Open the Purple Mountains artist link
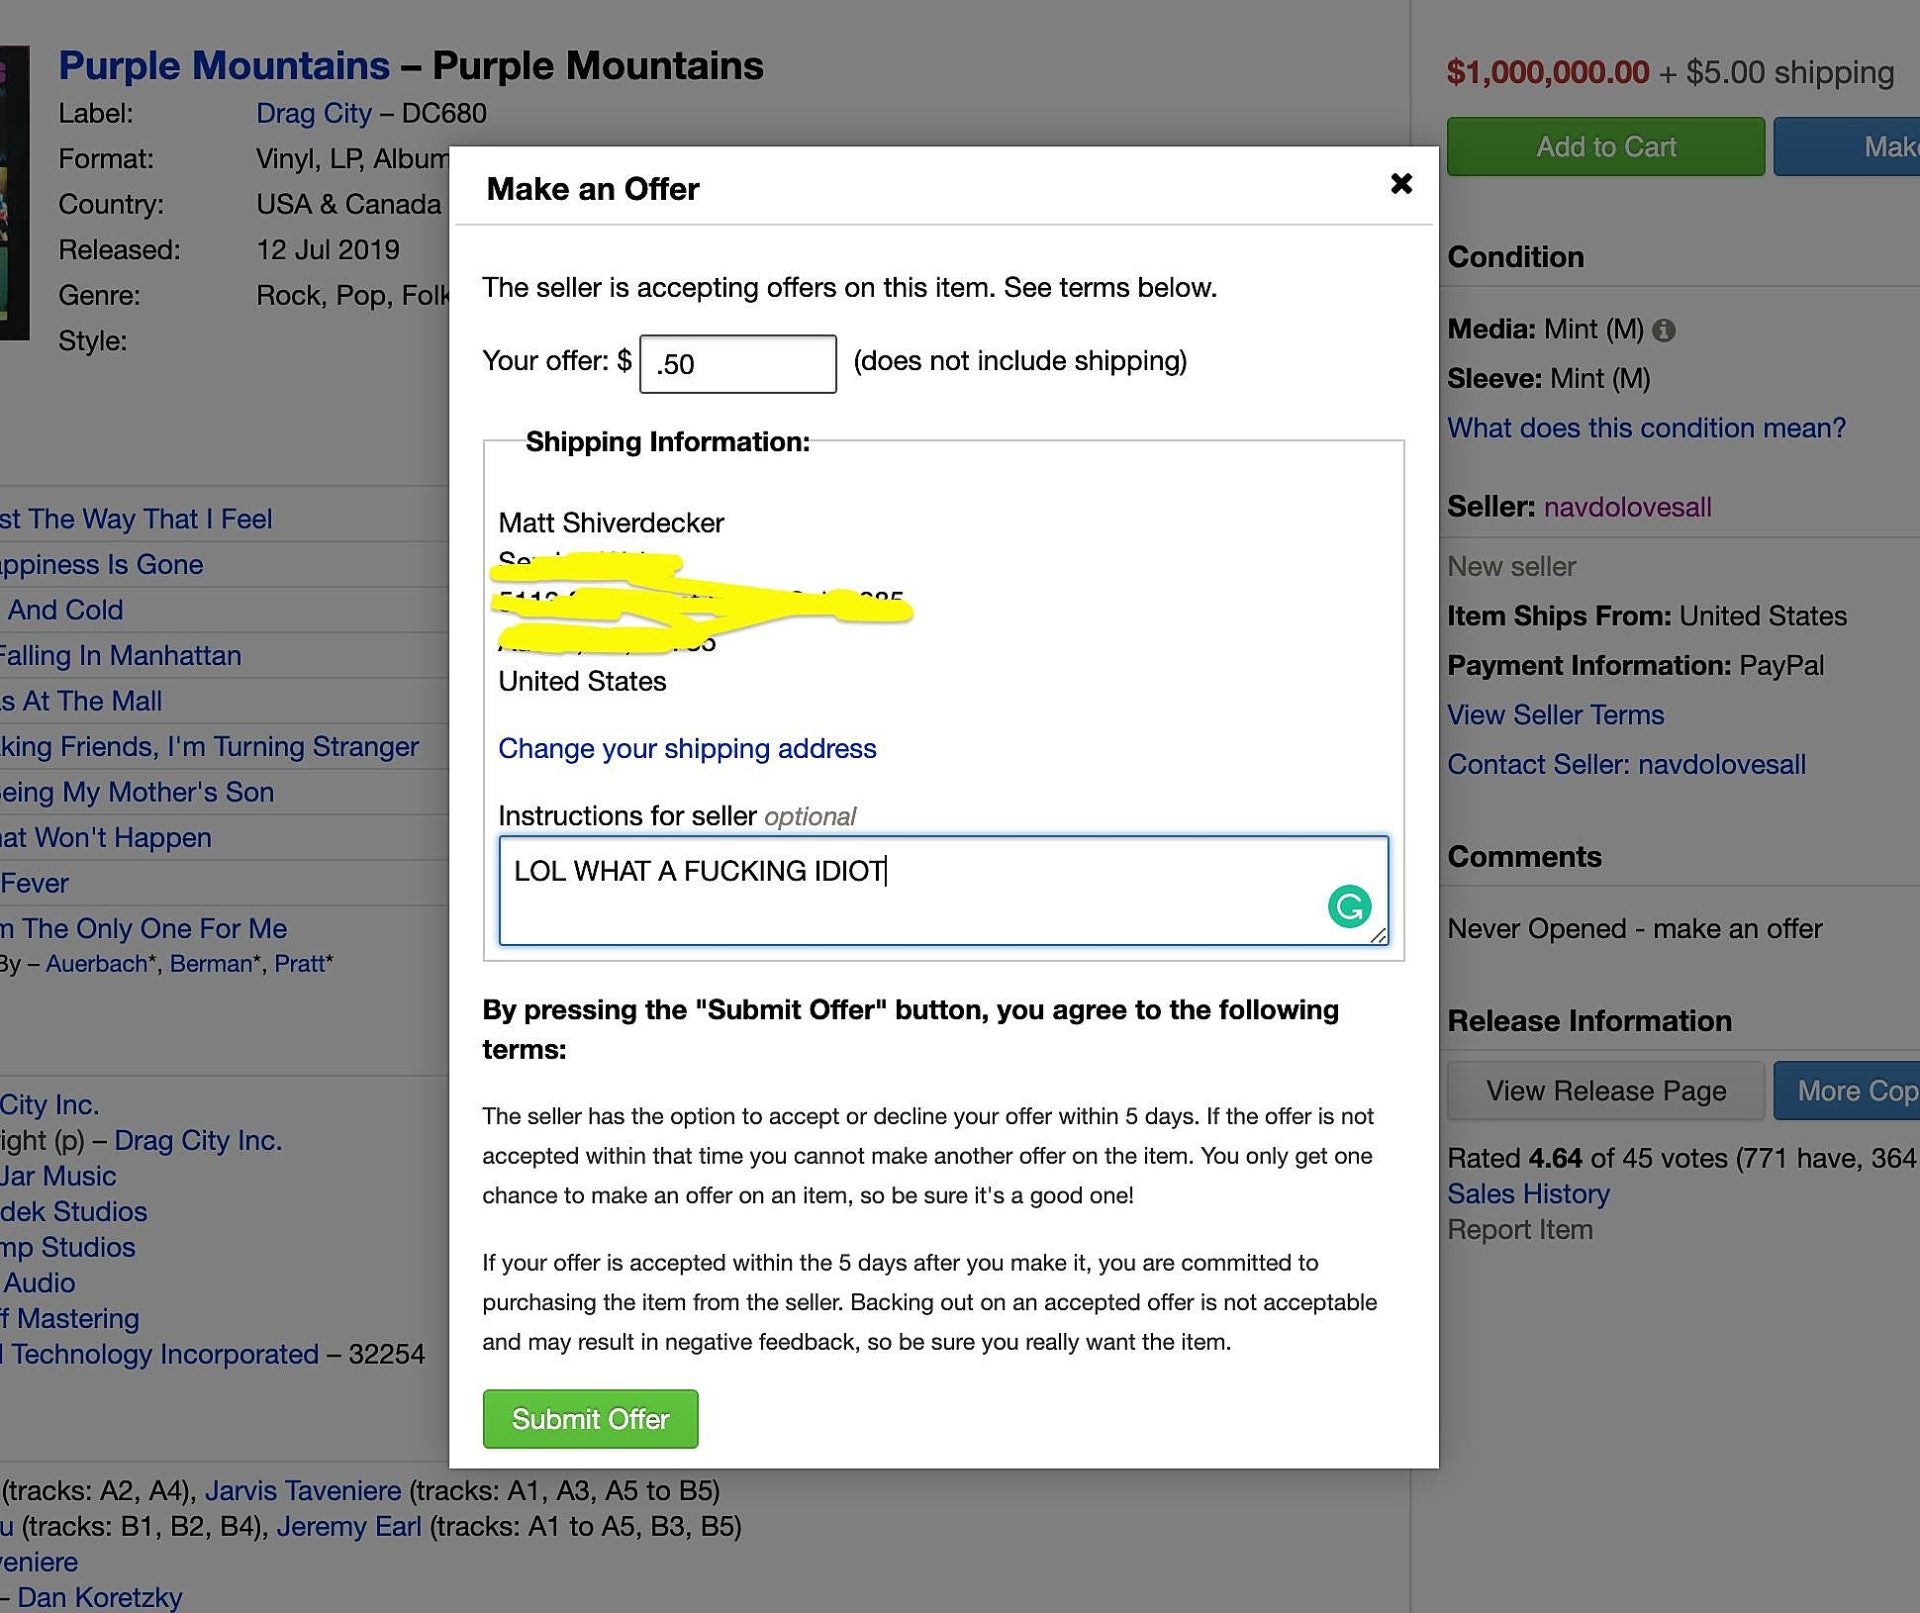This screenshot has height=1613, width=1920. 224,66
